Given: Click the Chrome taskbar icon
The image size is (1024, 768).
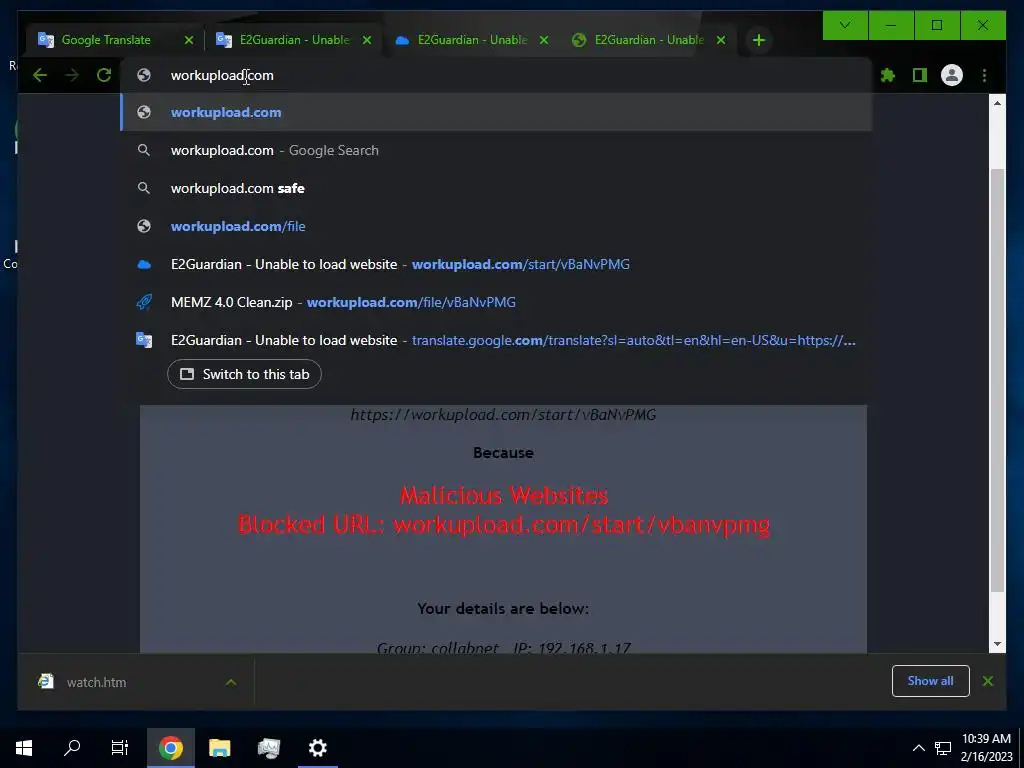Looking at the screenshot, I should [x=170, y=748].
